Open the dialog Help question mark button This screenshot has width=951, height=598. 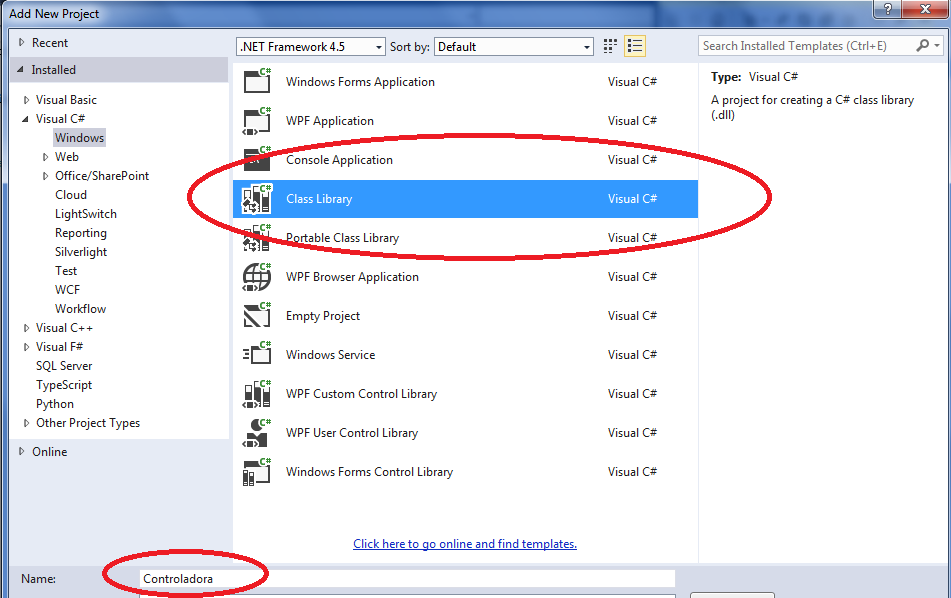pos(888,9)
